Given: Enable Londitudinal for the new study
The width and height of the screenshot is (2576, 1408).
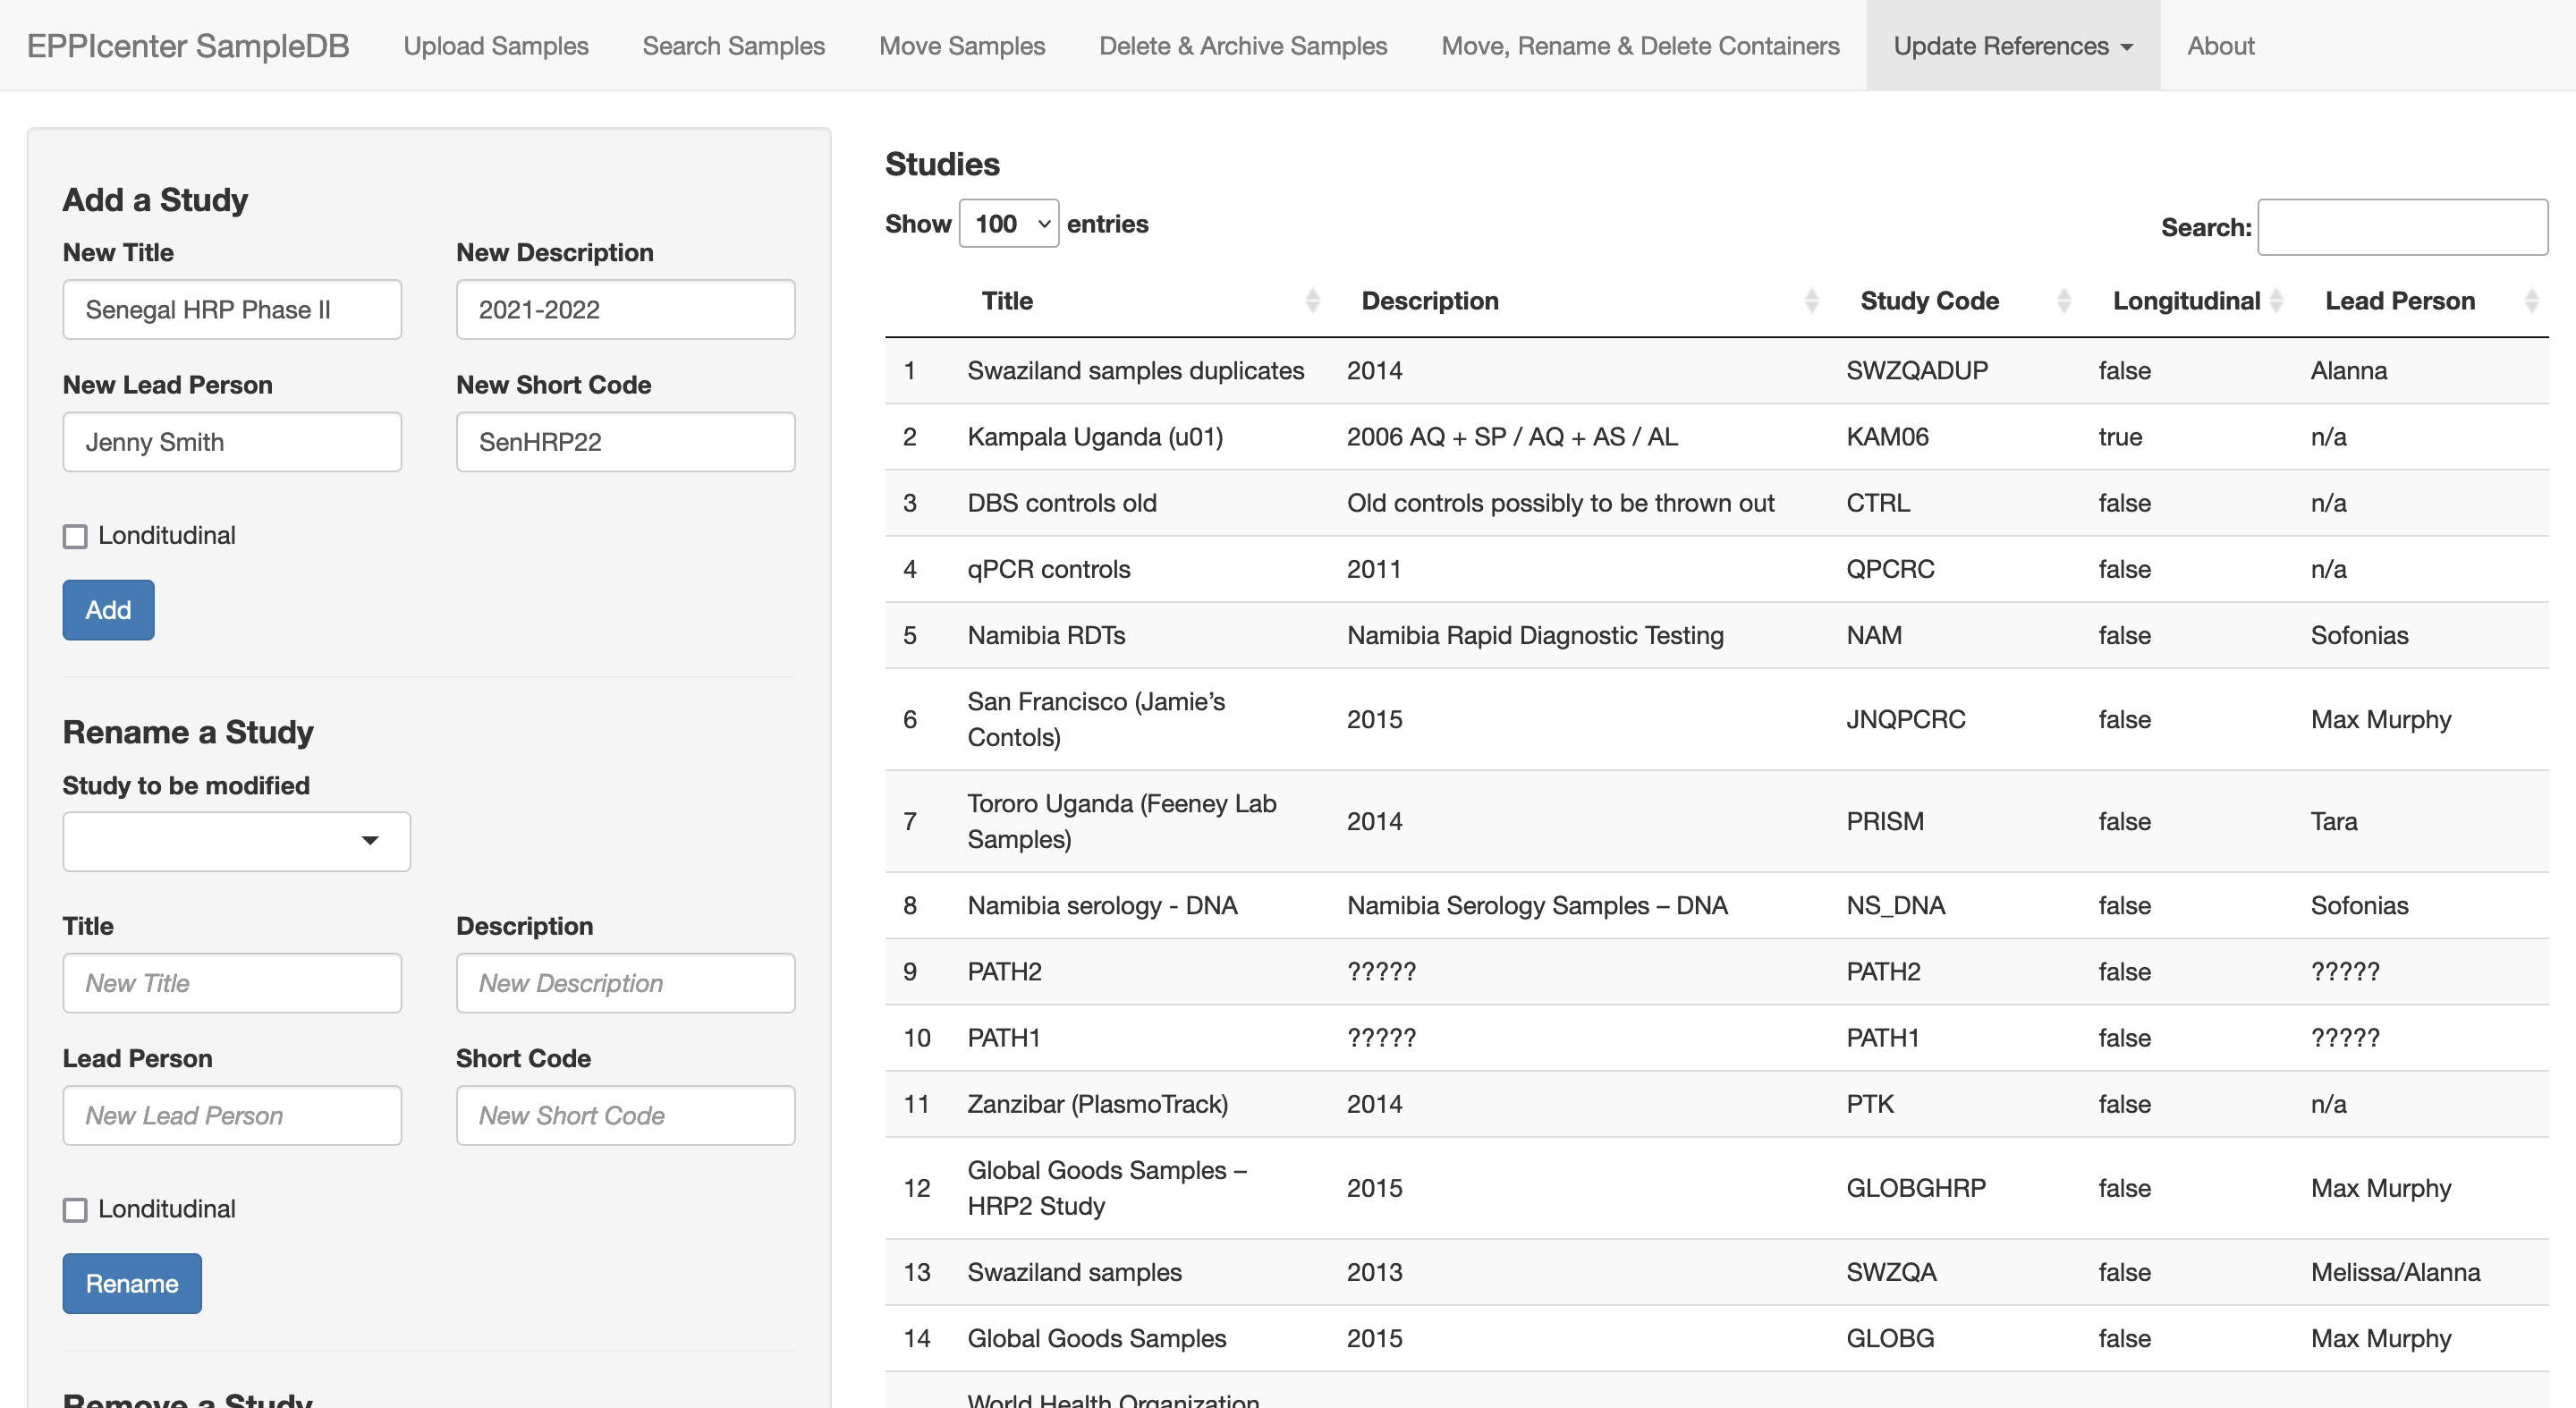Looking at the screenshot, I should tap(75, 536).
